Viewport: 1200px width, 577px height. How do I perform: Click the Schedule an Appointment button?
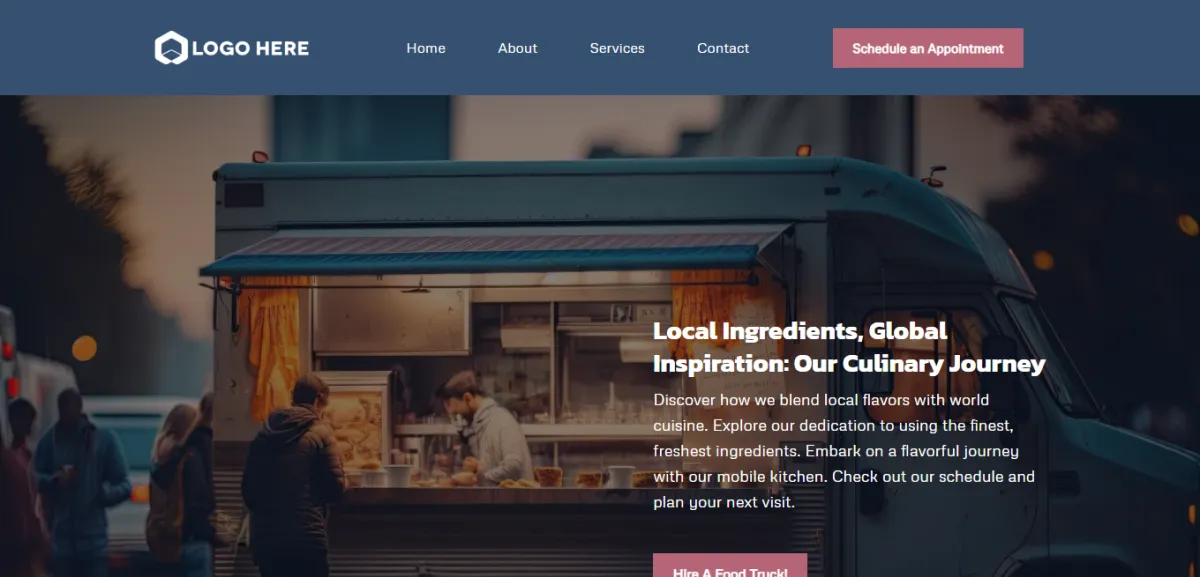tap(928, 48)
